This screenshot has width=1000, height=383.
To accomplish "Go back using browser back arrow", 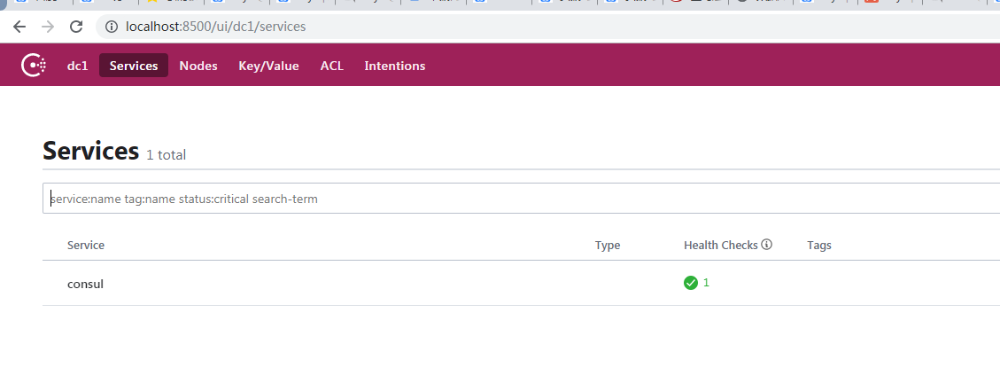I will point(20,27).
